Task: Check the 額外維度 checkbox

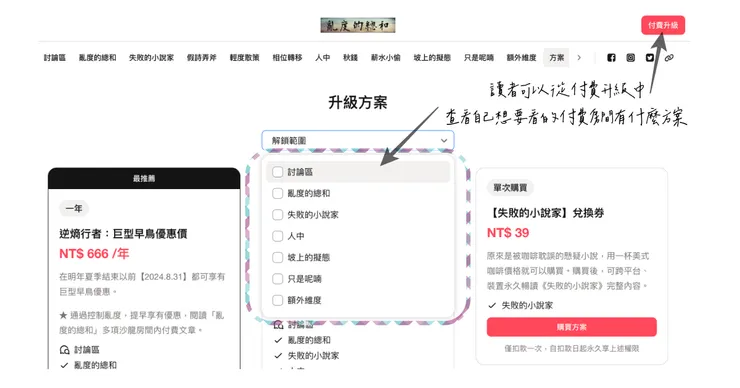Action: pos(278,300)
